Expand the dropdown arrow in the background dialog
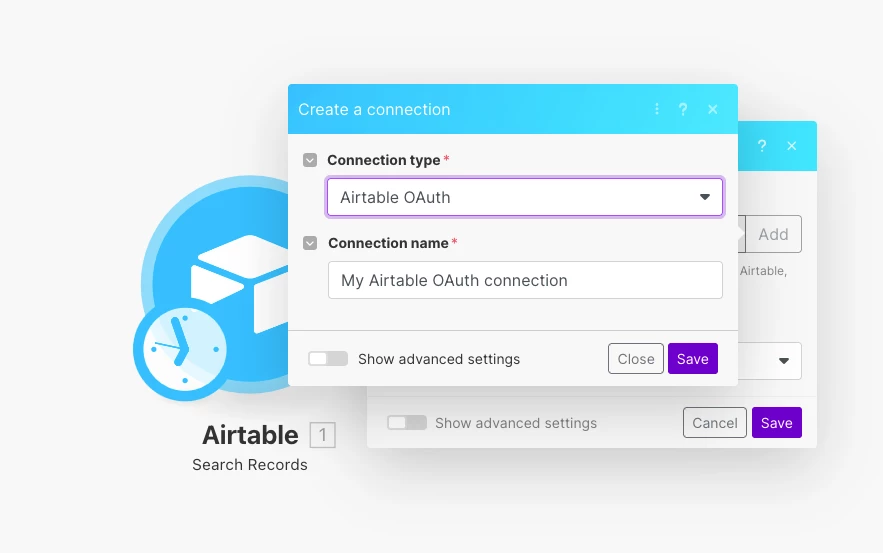This screenshot has width=883, height=553. (x=784, y=361)
